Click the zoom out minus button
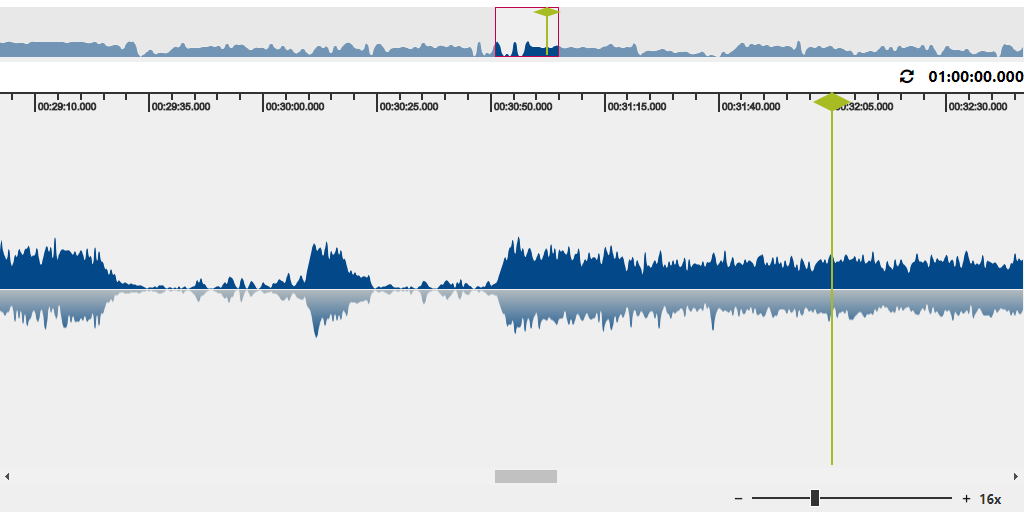1025x517 pixels. [x=738, y=498]
